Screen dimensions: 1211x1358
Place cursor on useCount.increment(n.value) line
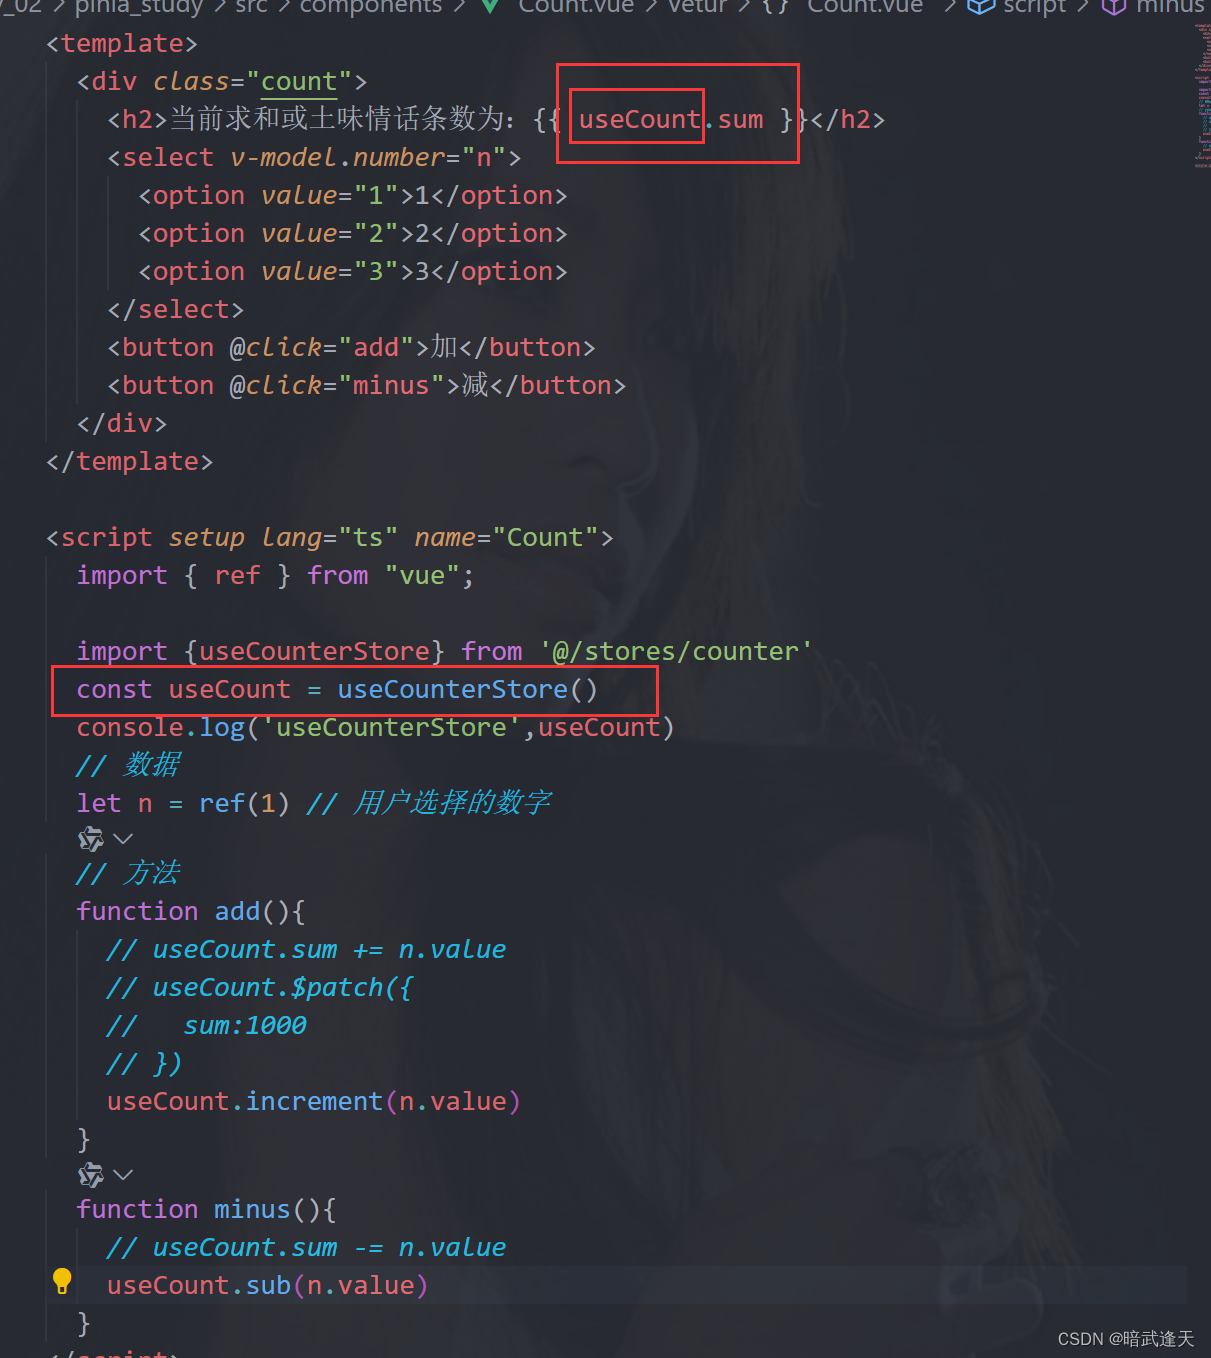314,1101
